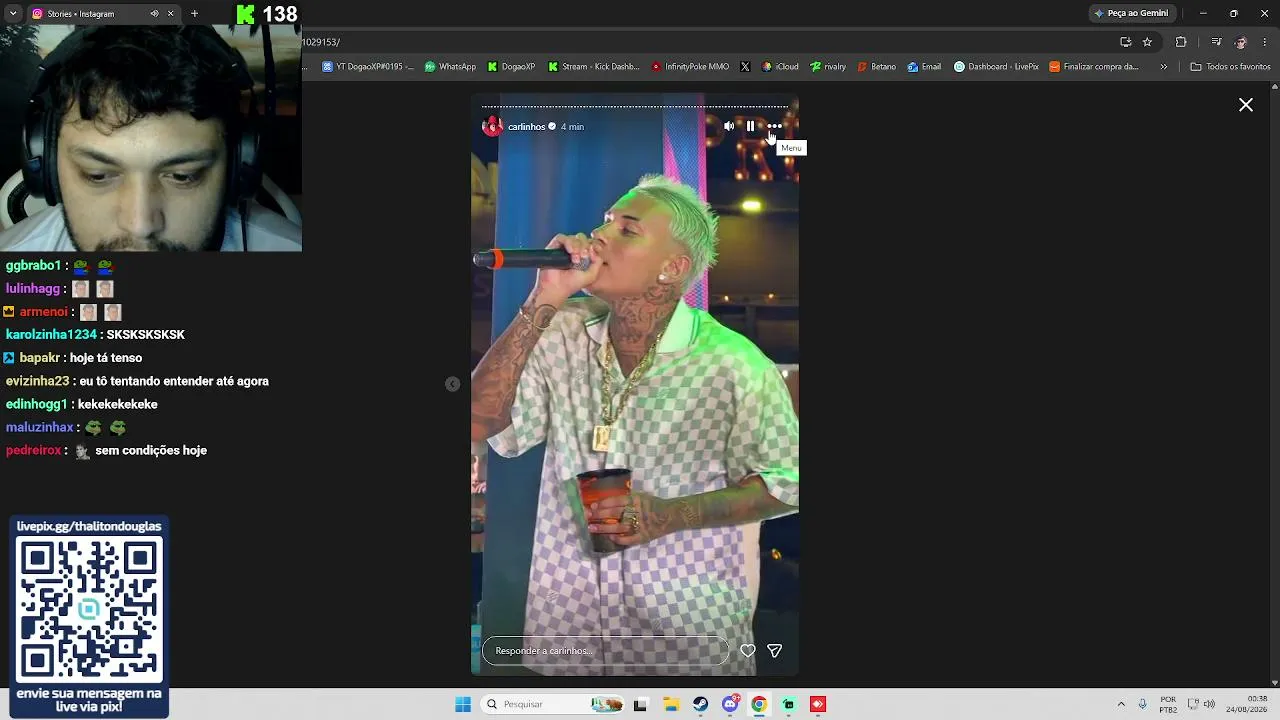Close the Instagram story viewer
Image resolution: width=1280 pixels, height=720 pixels.
tap(1246, 105)
